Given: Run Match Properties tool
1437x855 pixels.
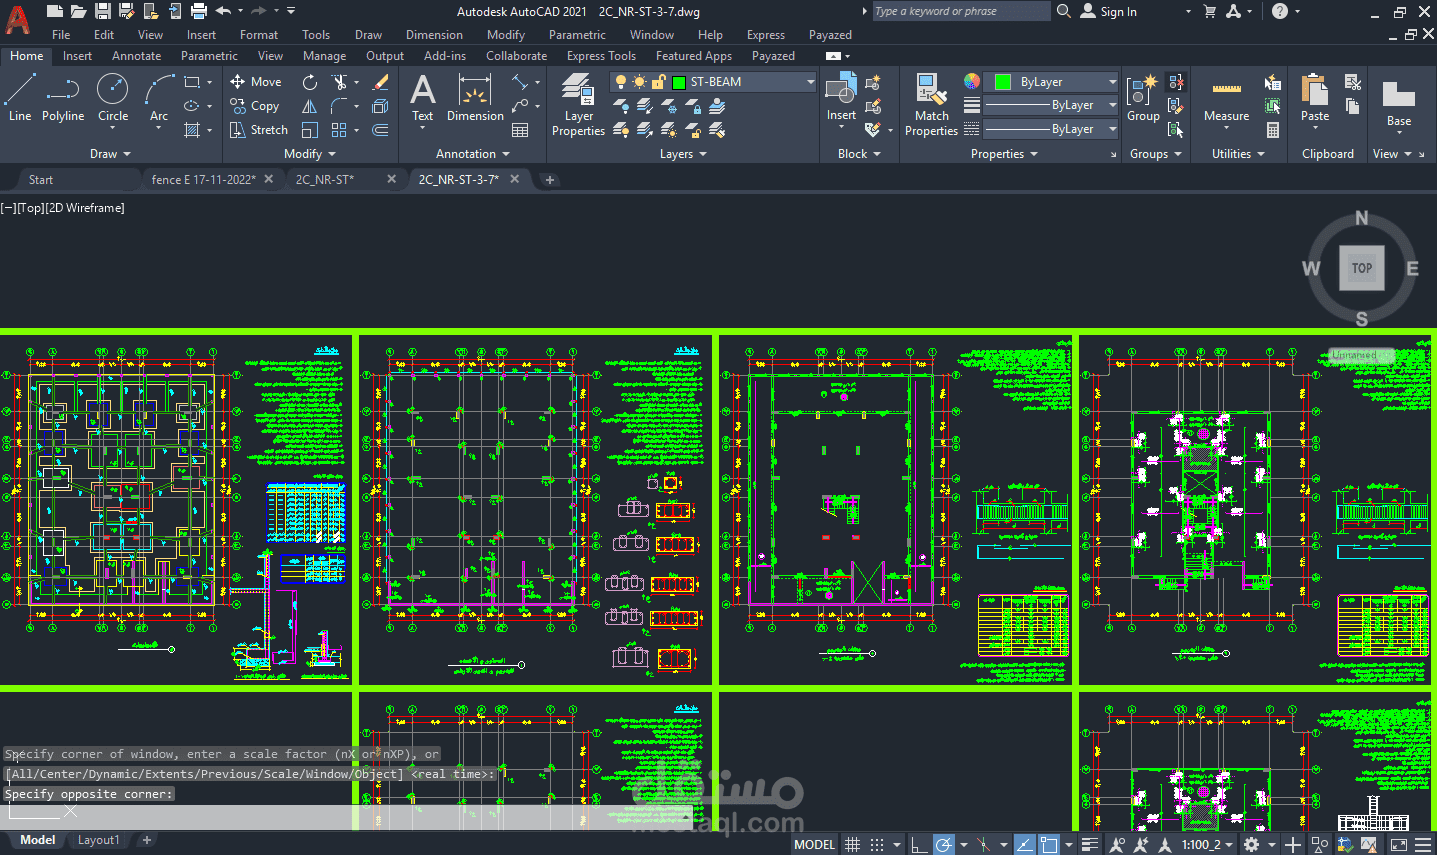Looking at the screenshot, I should point(931,104).
